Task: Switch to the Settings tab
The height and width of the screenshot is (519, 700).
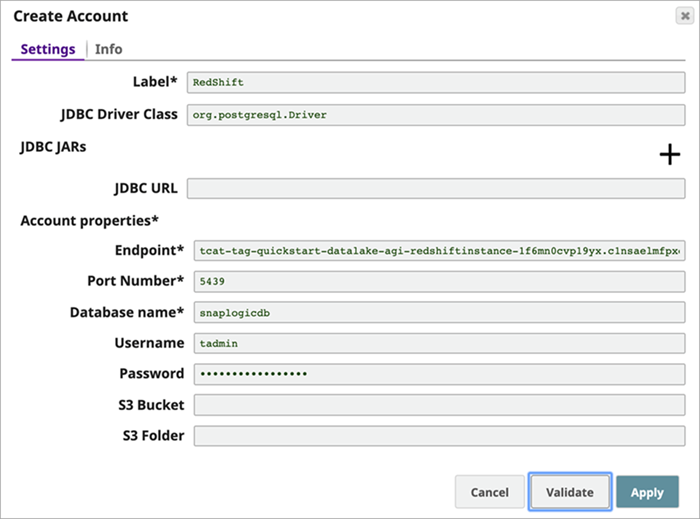Action: coord(48,49)
